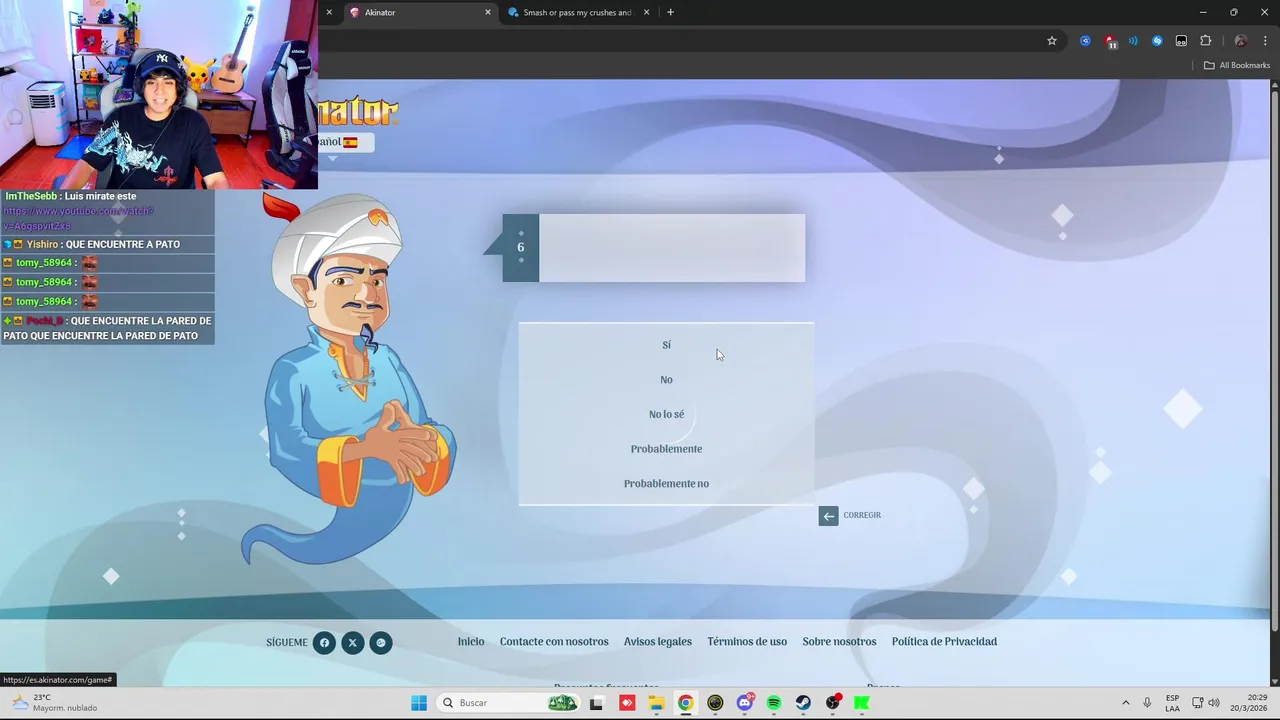Open the Avisos legales link
Viewport: 1280px width, 720px height.
pyautogui.click(x=658, y=642)
